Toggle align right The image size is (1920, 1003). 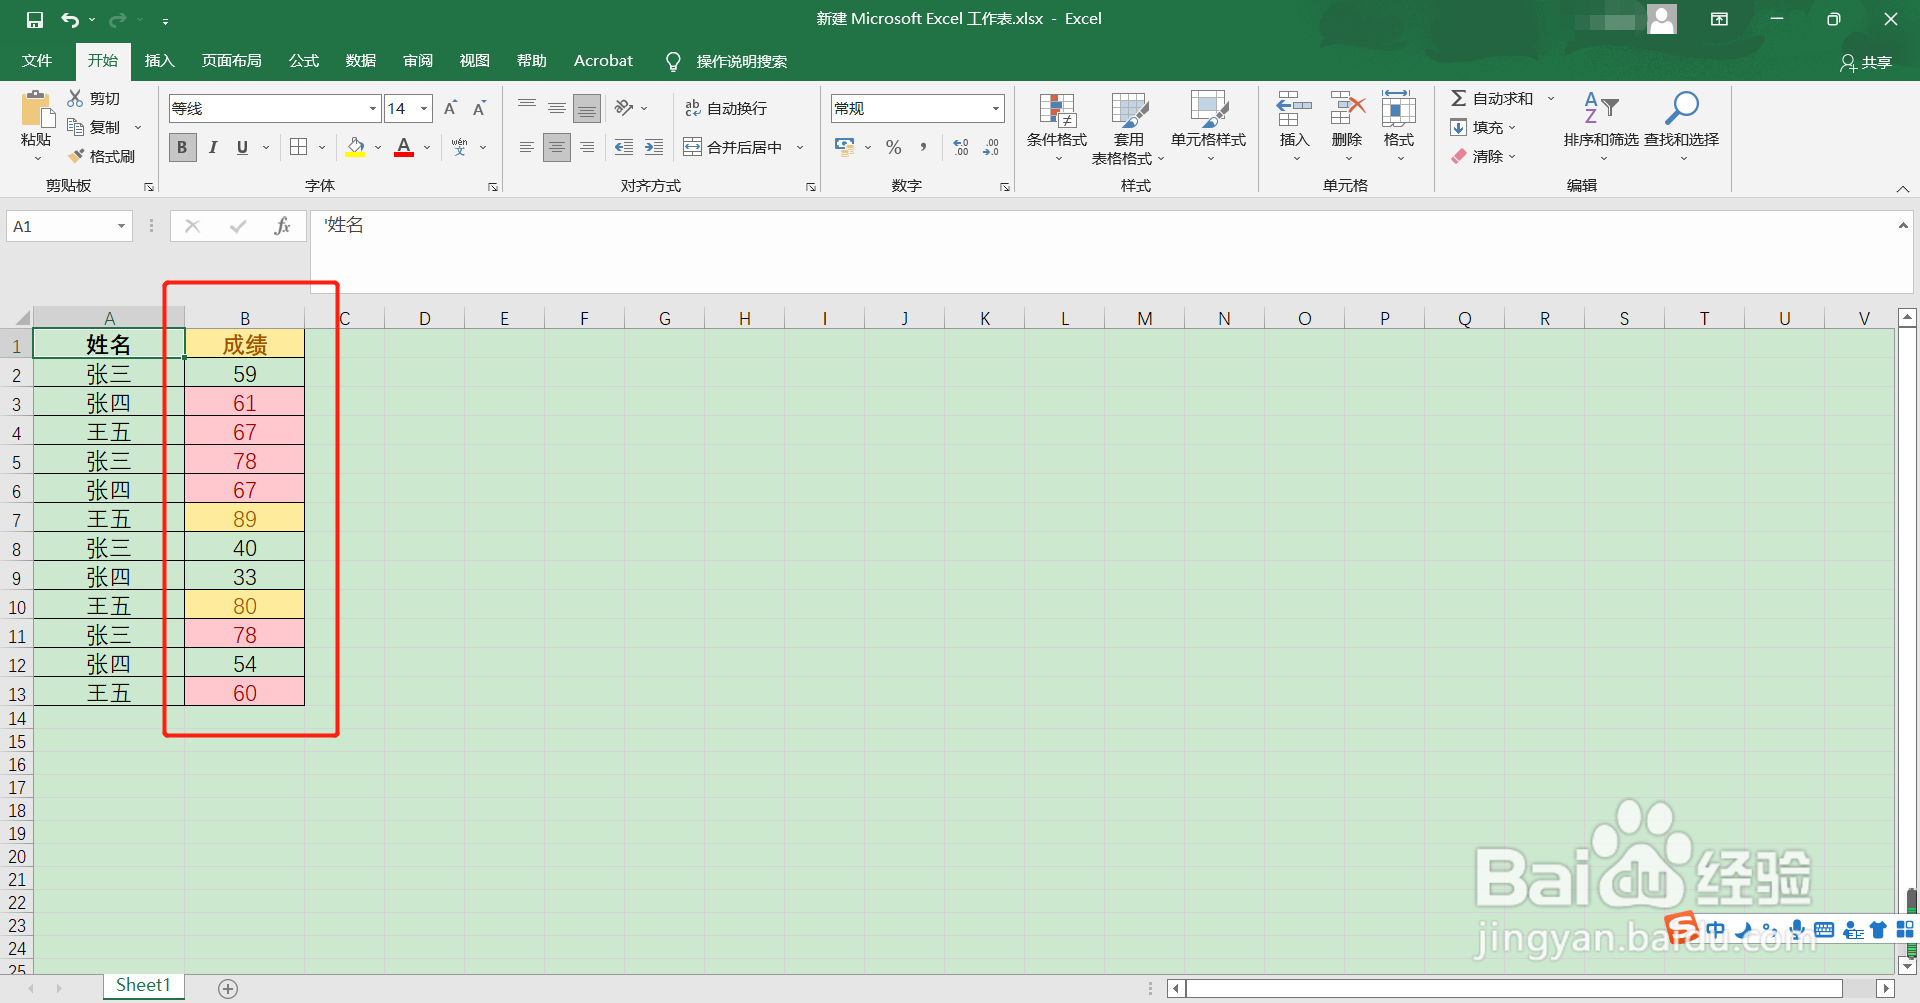(587, 147)
